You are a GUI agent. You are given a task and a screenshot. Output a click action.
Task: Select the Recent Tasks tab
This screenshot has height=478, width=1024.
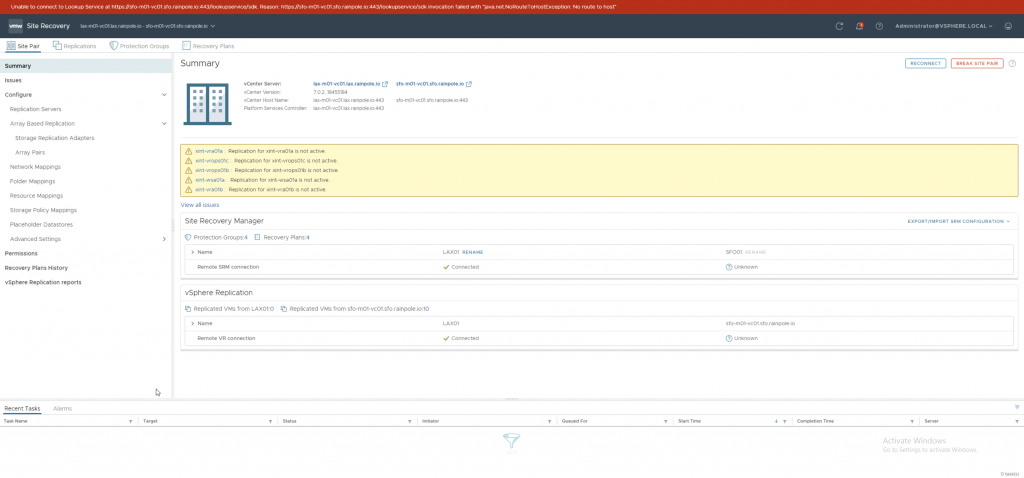pyautogui.click(x=22, y=409)
